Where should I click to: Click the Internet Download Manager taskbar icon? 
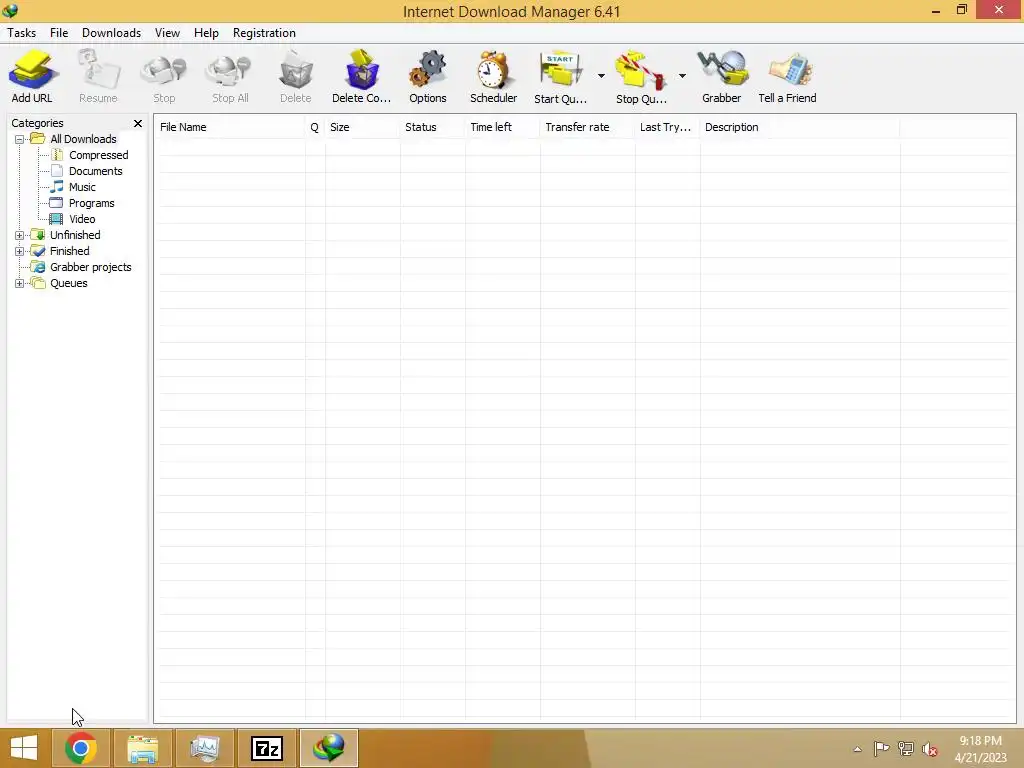click(328, 748)
